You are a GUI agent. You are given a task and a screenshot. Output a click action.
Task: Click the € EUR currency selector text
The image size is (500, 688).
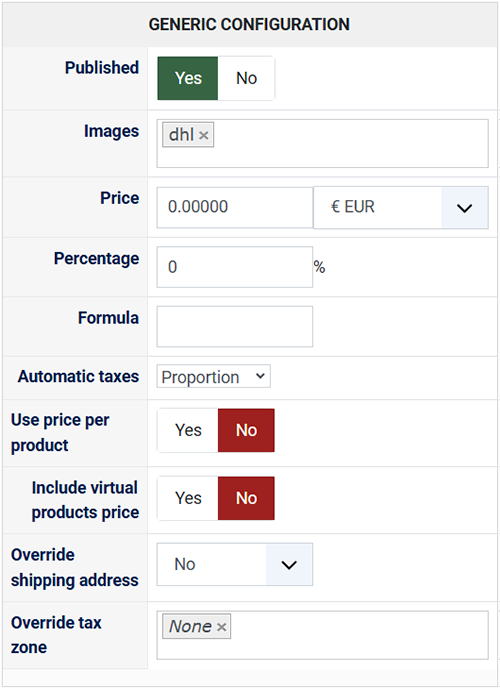[353, 207]
